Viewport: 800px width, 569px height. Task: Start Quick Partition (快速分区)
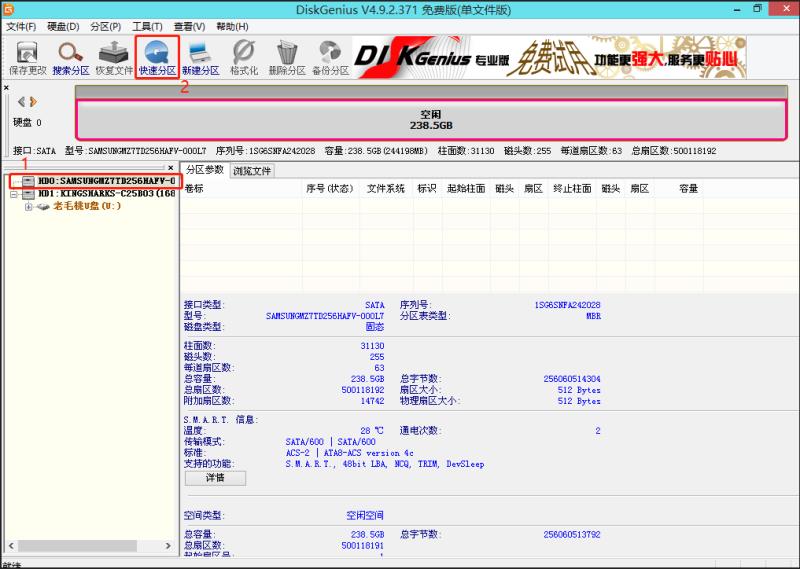tap(157, 58)
